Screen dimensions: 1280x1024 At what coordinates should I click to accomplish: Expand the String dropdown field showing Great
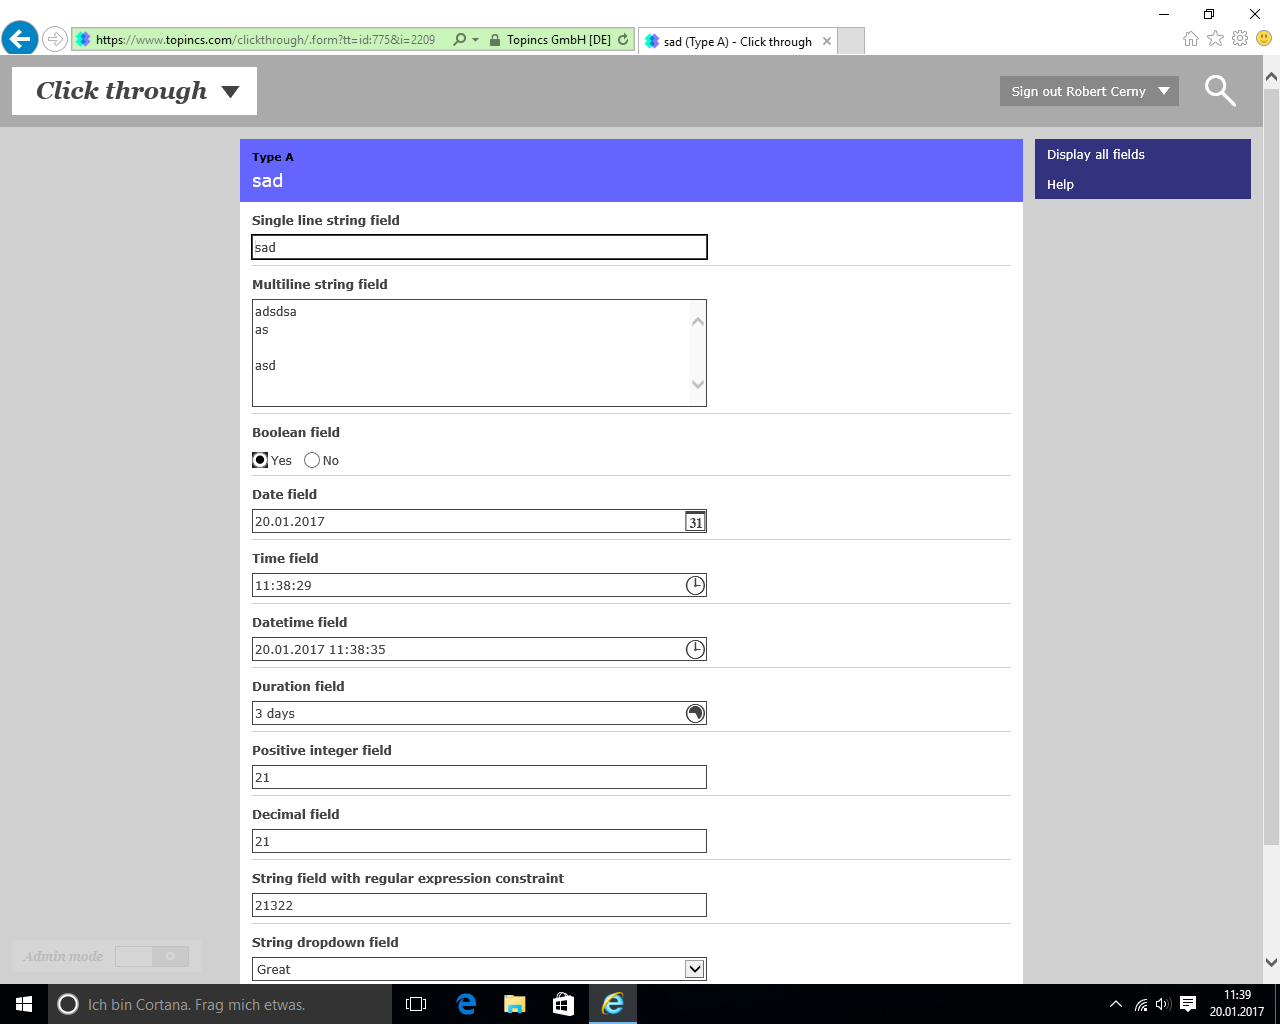pos(694,969)
